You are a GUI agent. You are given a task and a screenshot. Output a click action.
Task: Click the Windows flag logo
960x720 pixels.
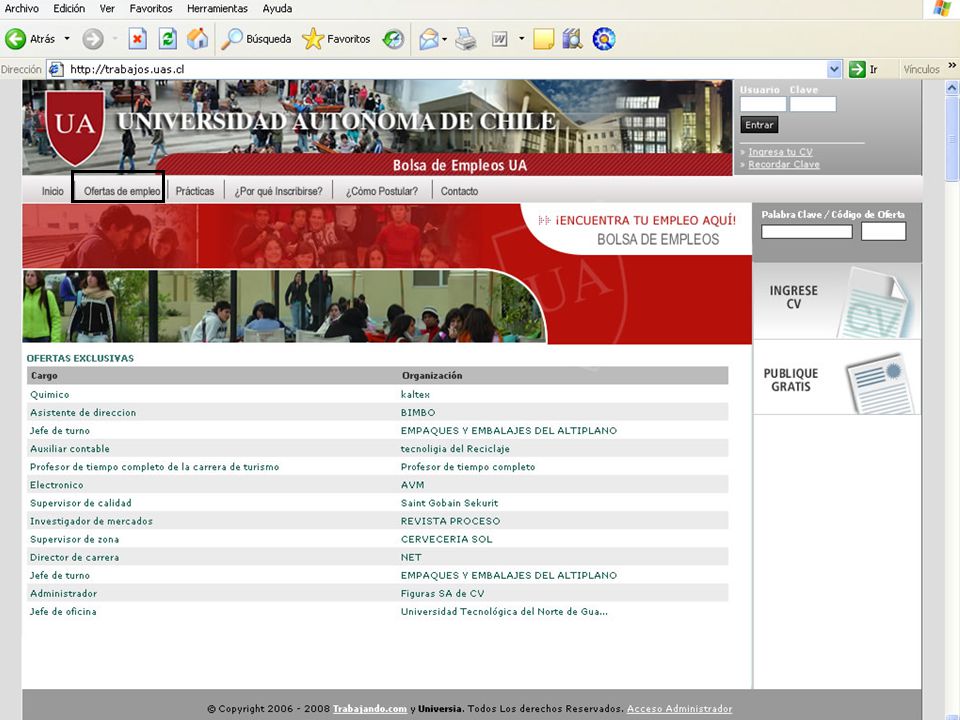click(942, 9)
